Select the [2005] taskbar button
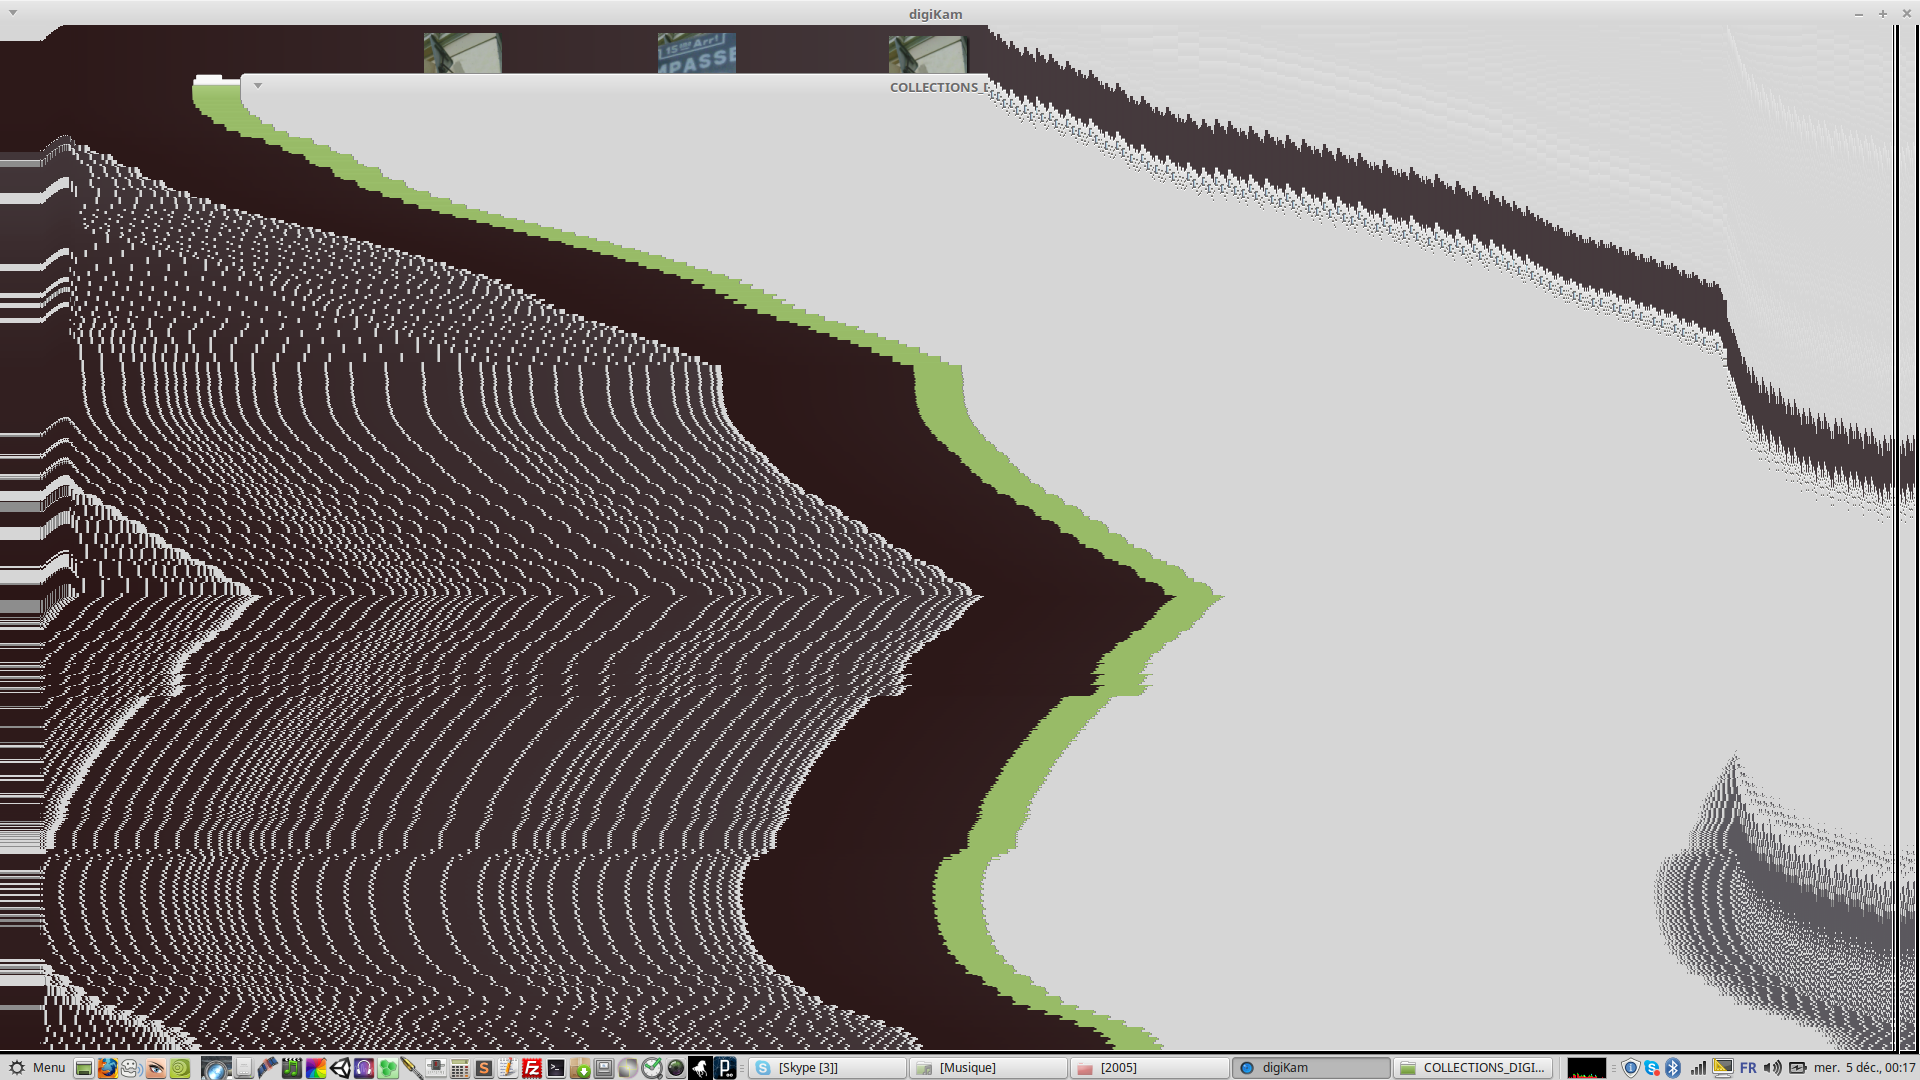Screen dimensions: 1920x1080 (1149, 1068)
